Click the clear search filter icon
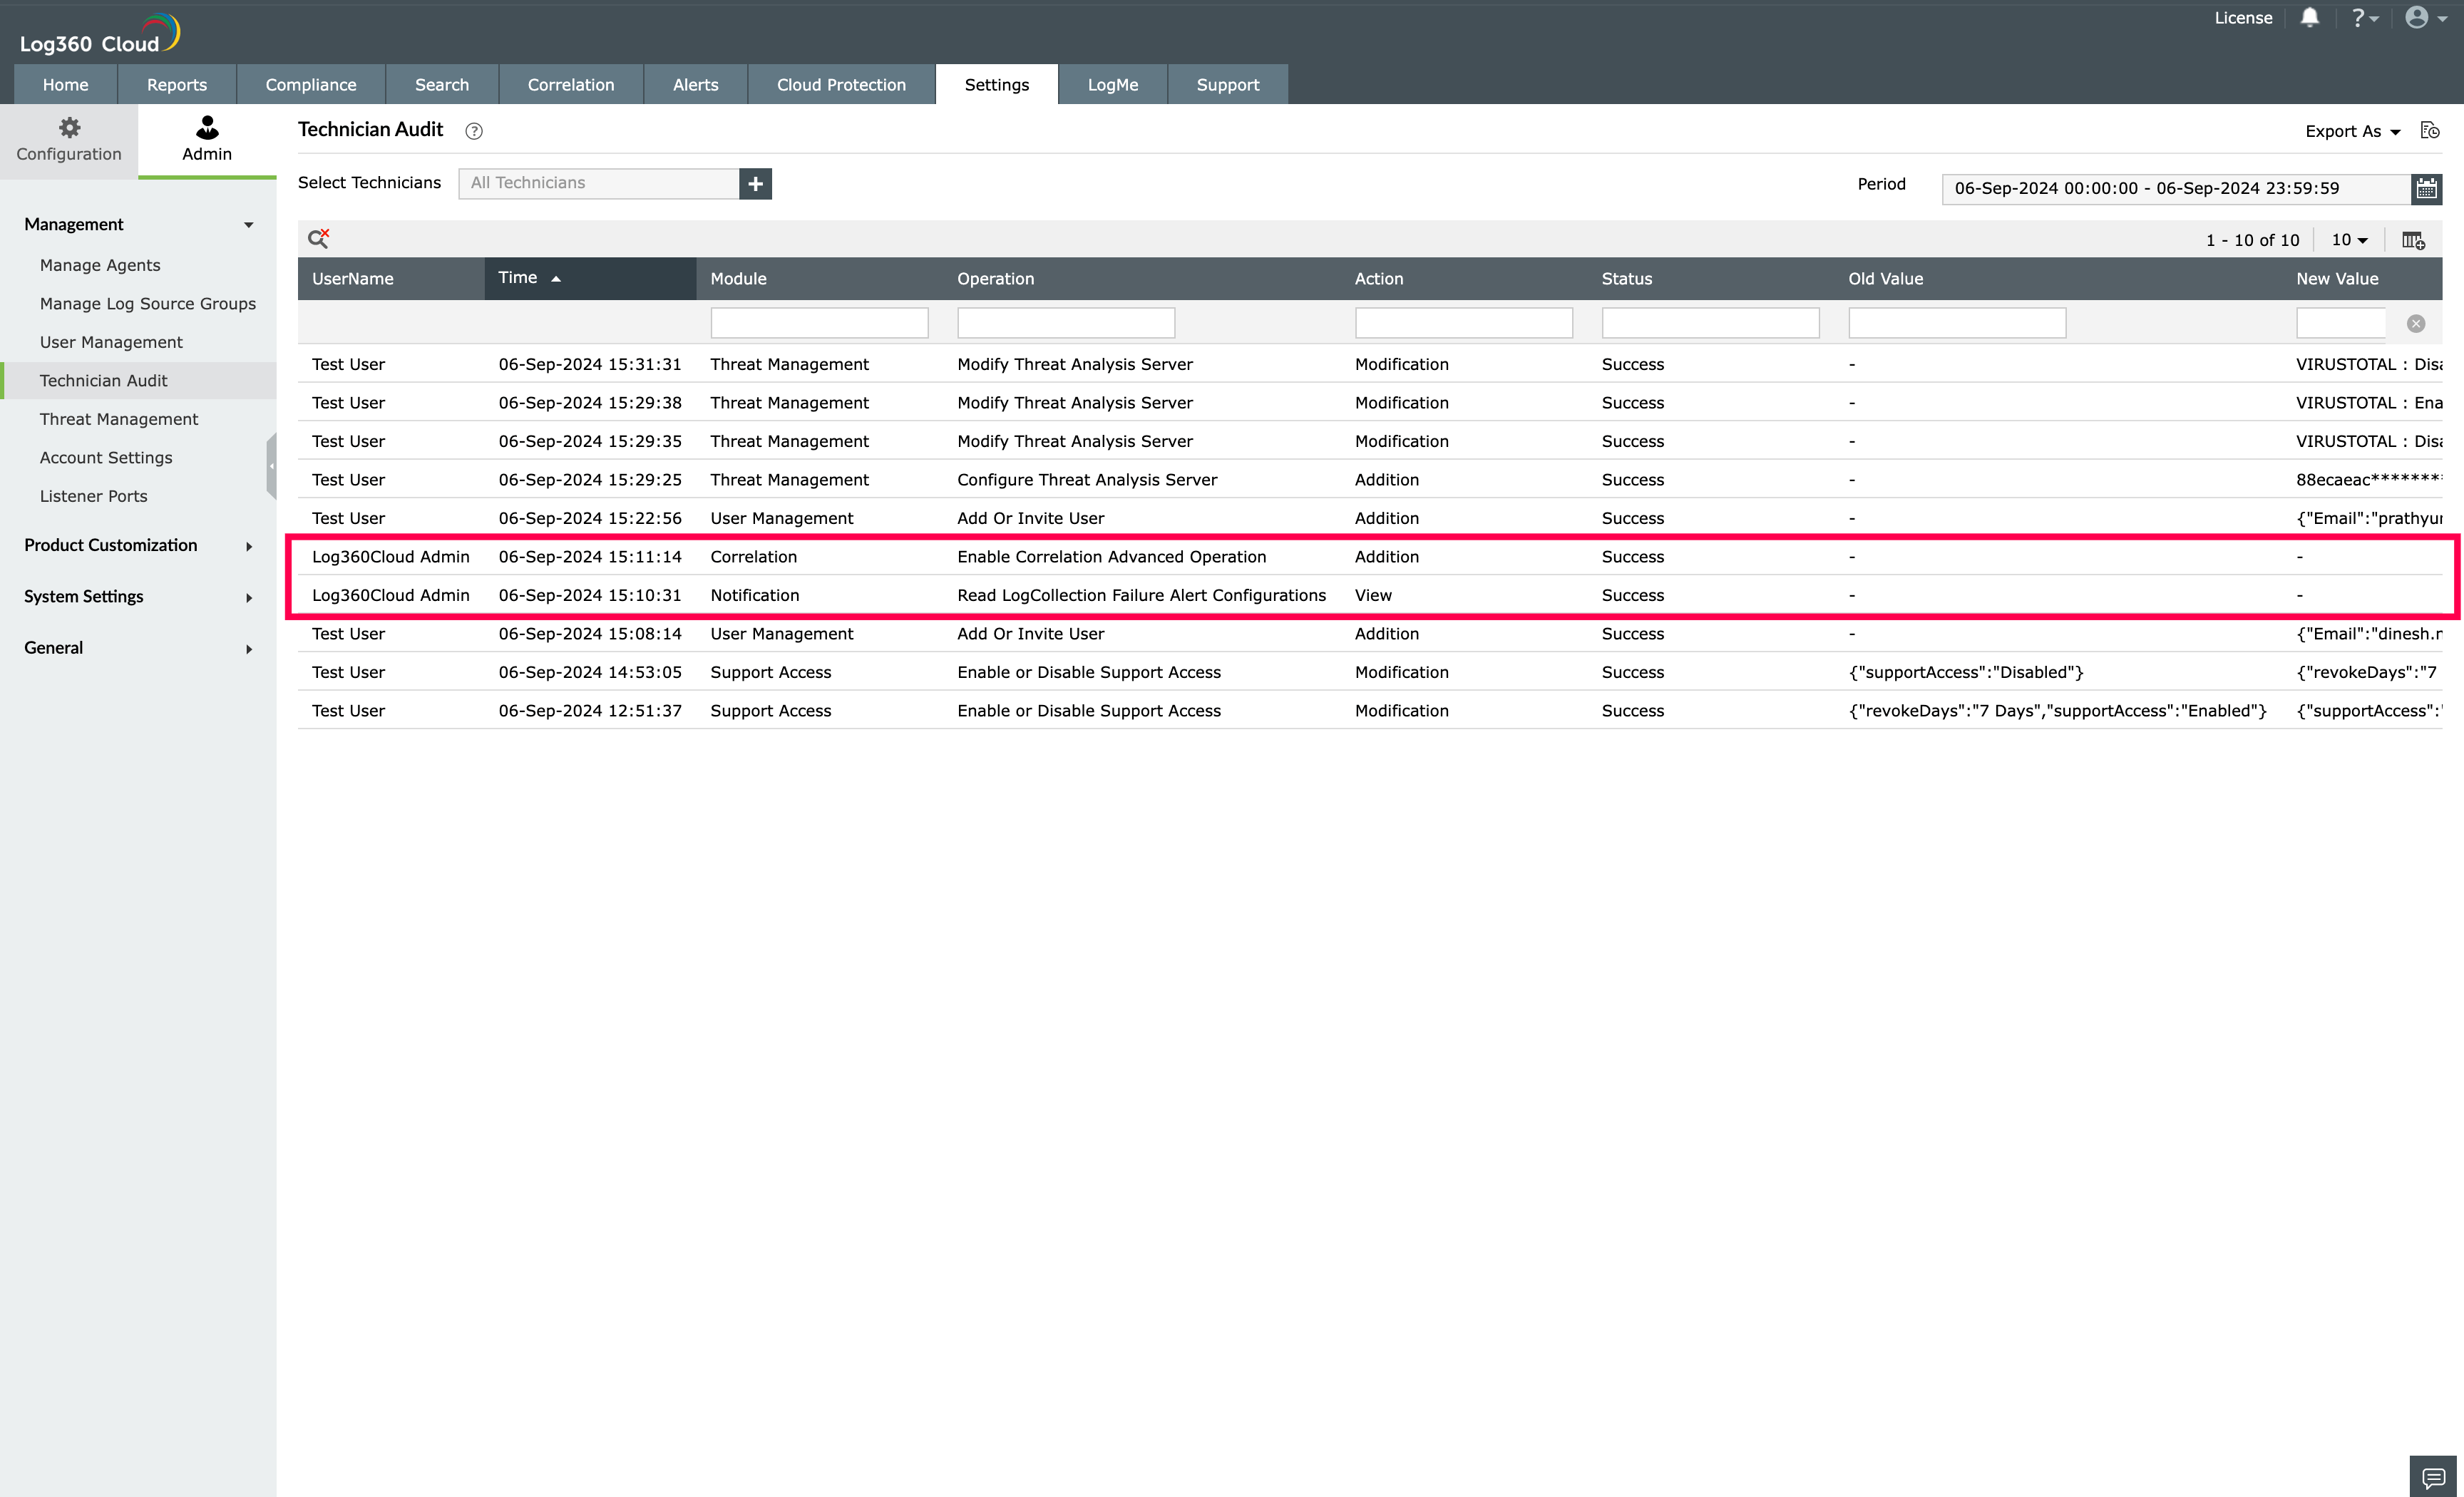The width and height of the screenshot is (2464, 1497). point(319,238)
